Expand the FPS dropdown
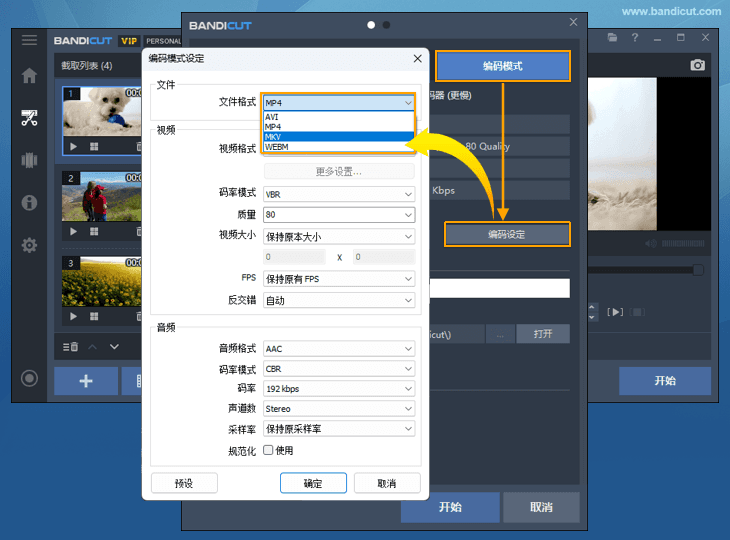730x540 pixels. [x=338, y=279]
